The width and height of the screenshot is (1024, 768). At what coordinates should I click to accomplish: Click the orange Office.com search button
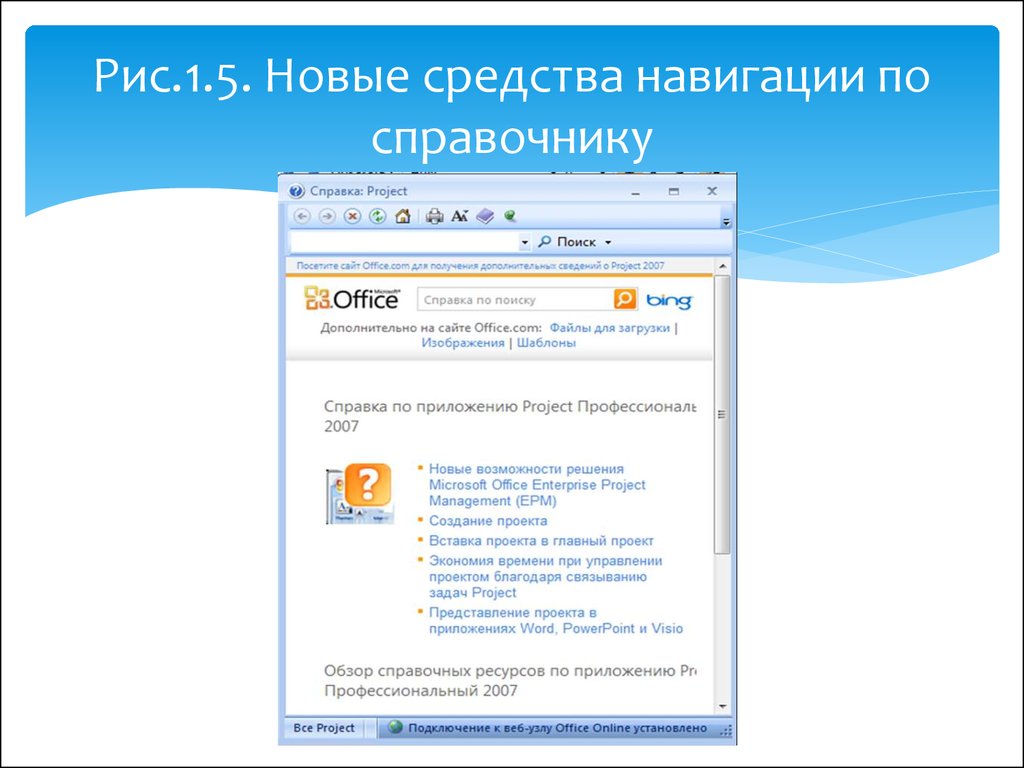[x=625, y=299]
